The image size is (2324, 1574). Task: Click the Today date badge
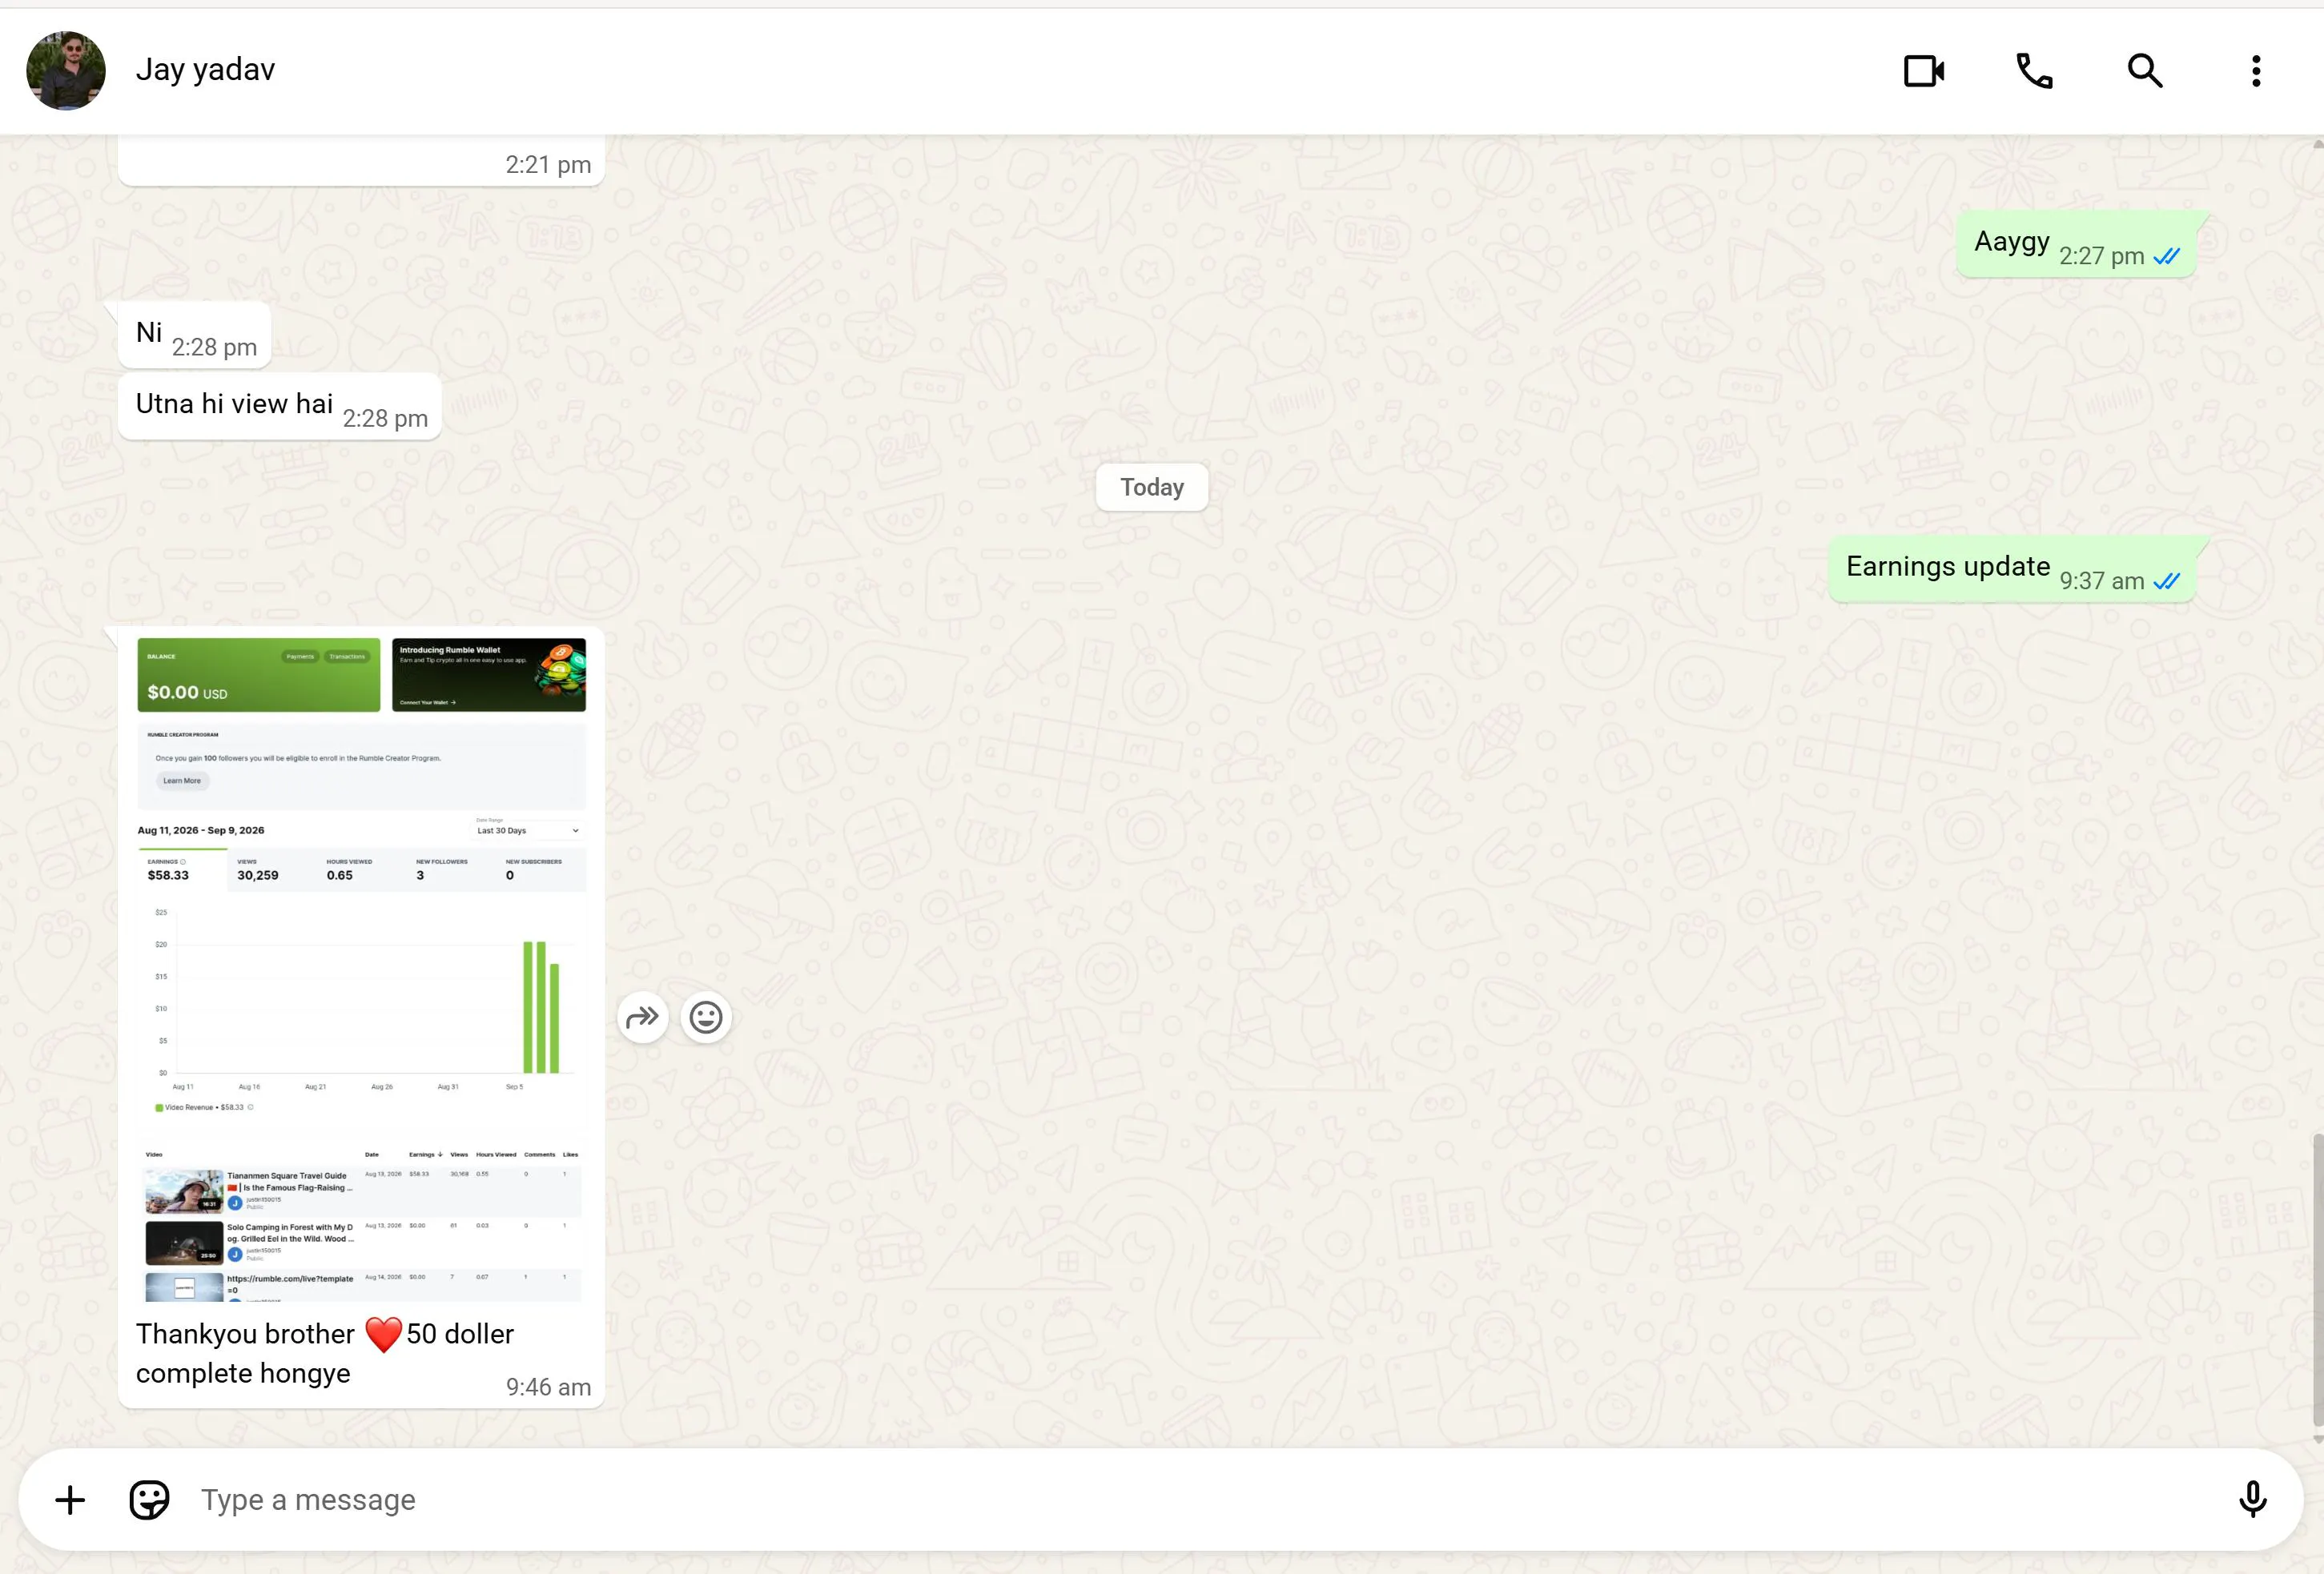pos(1152,487)
